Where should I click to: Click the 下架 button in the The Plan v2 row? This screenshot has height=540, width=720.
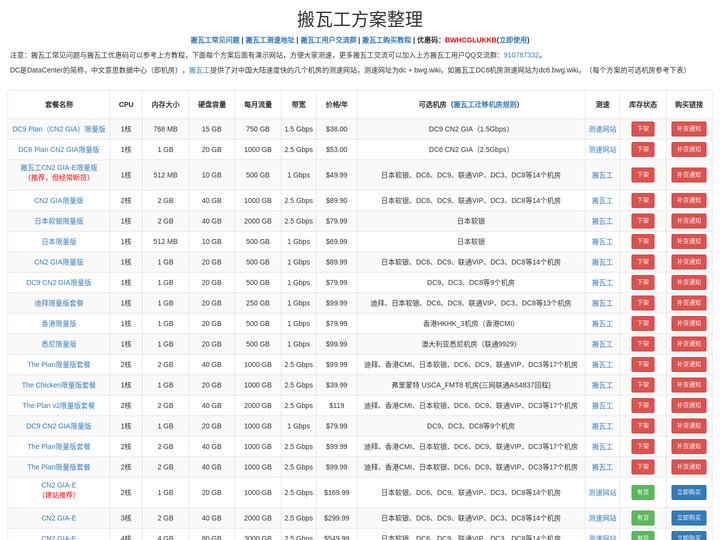[643, 405]
